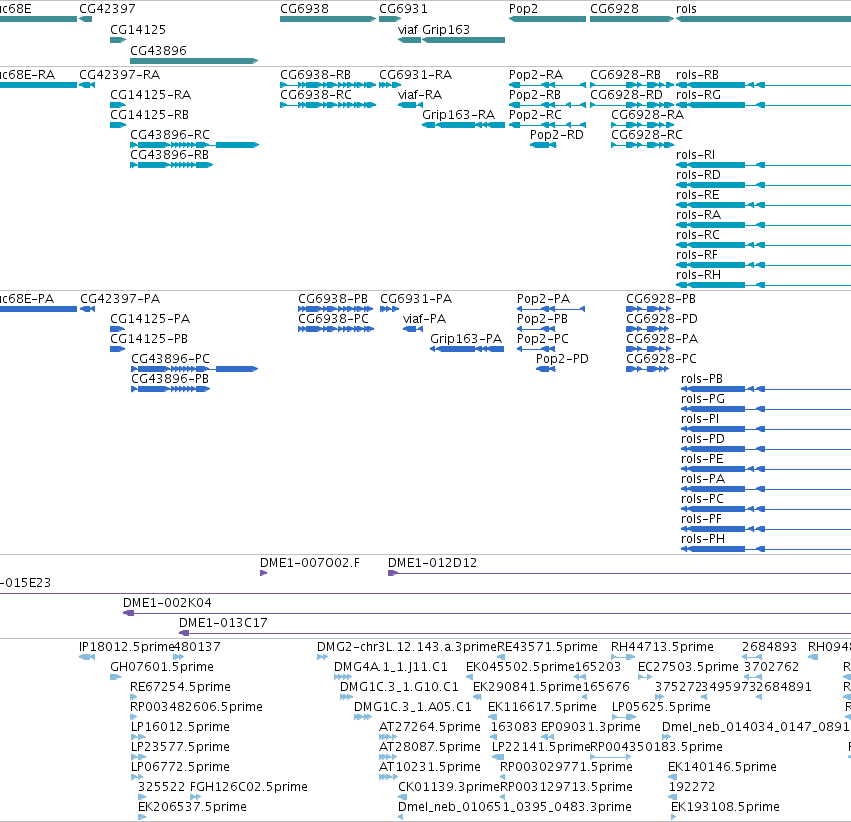The image size is (851, 822).
Task: Open the DME1-012D12 BAC label
Action: [x=433, y=563]
